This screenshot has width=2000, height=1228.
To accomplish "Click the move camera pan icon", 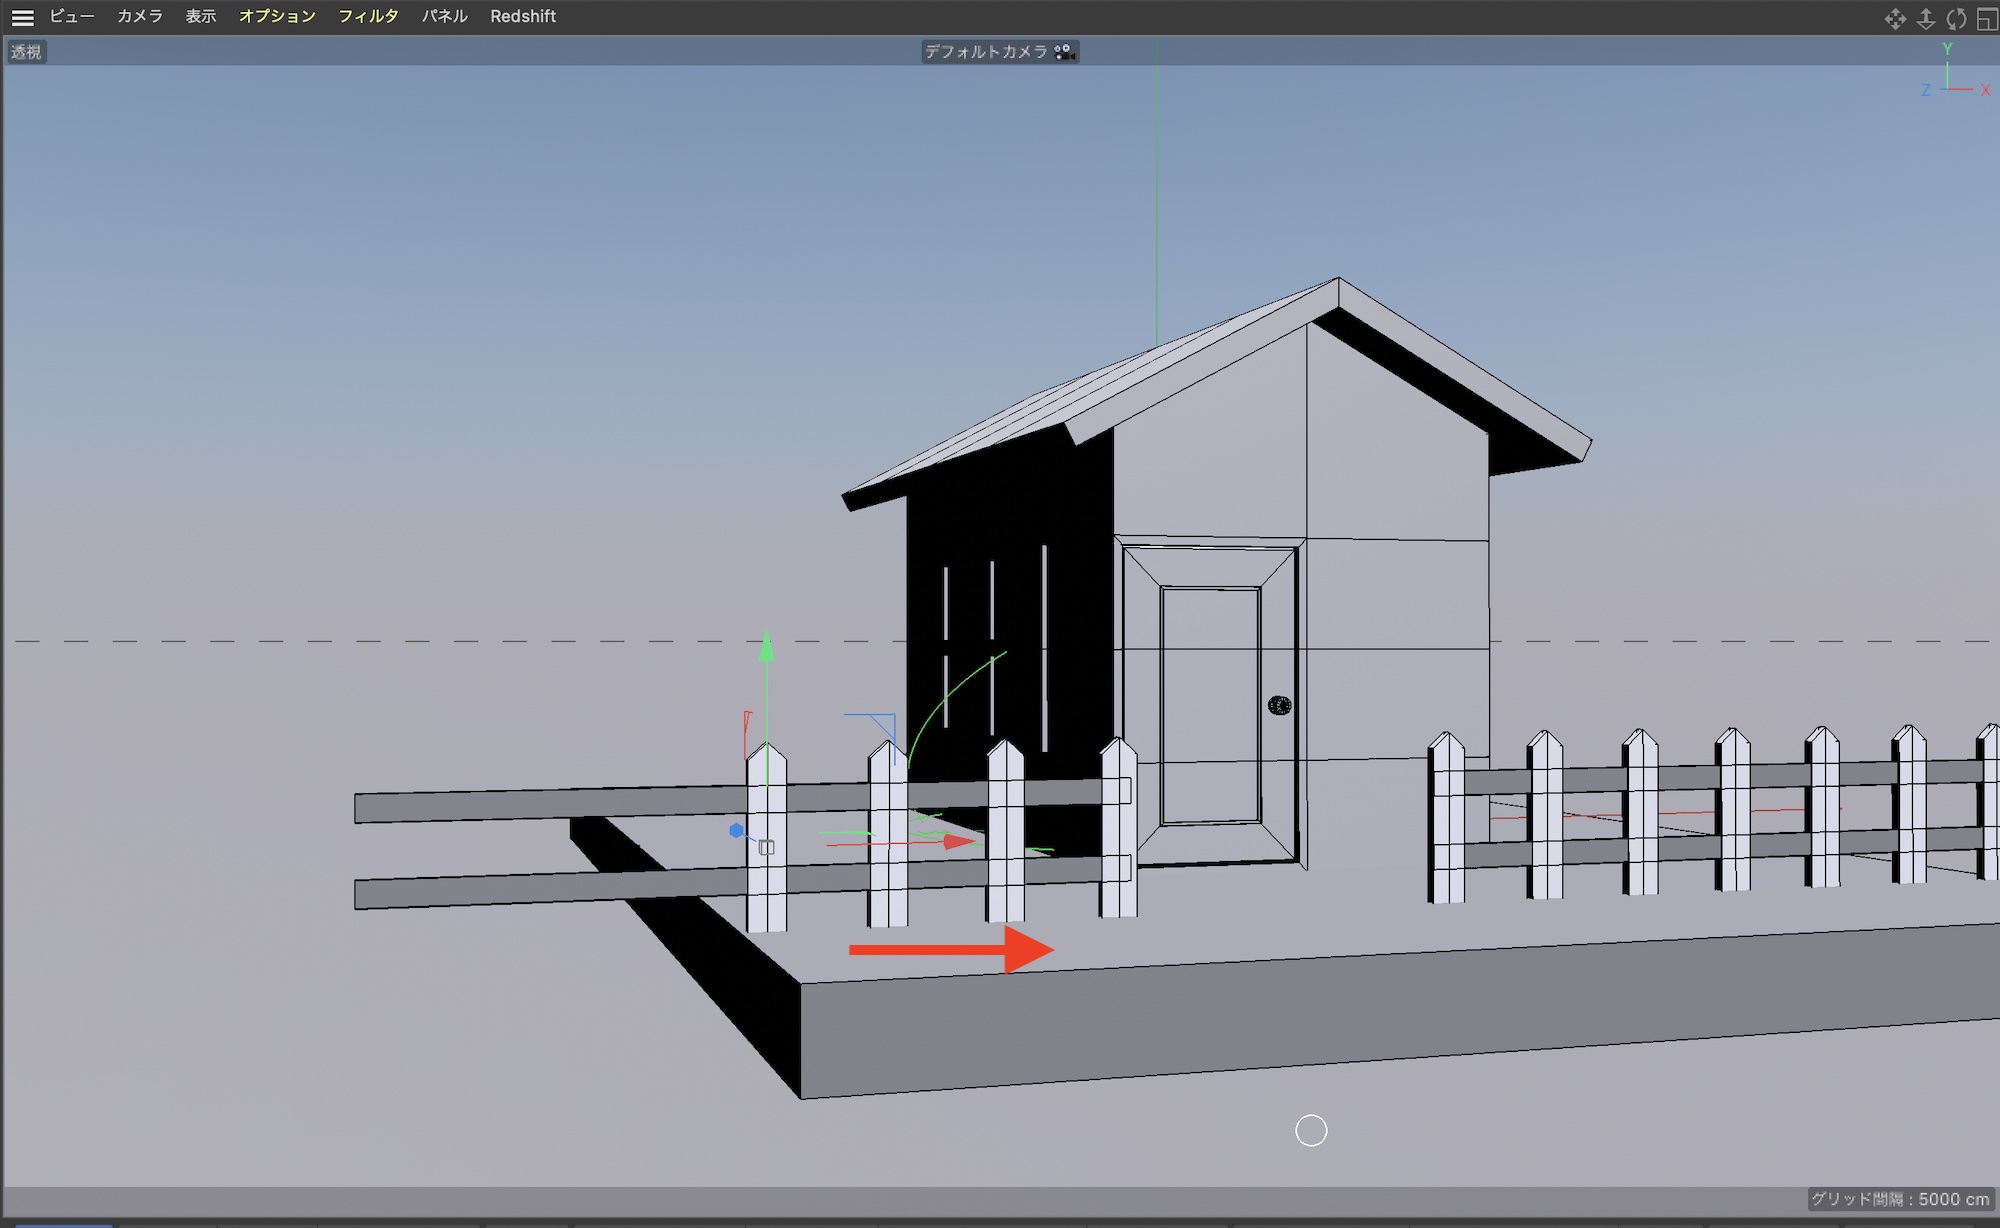I will 1894,19.
